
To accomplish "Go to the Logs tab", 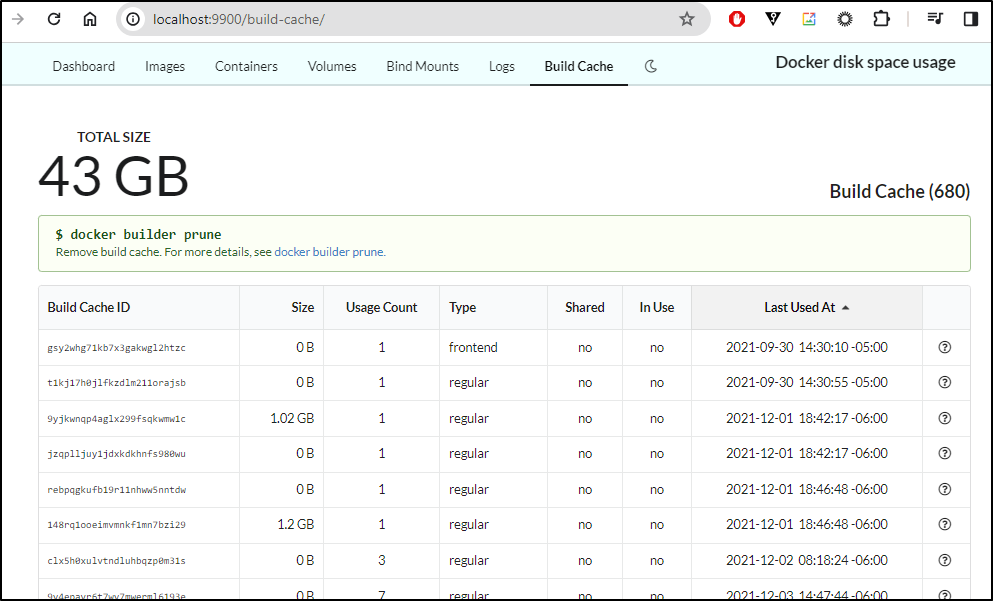I will point(502,66).
